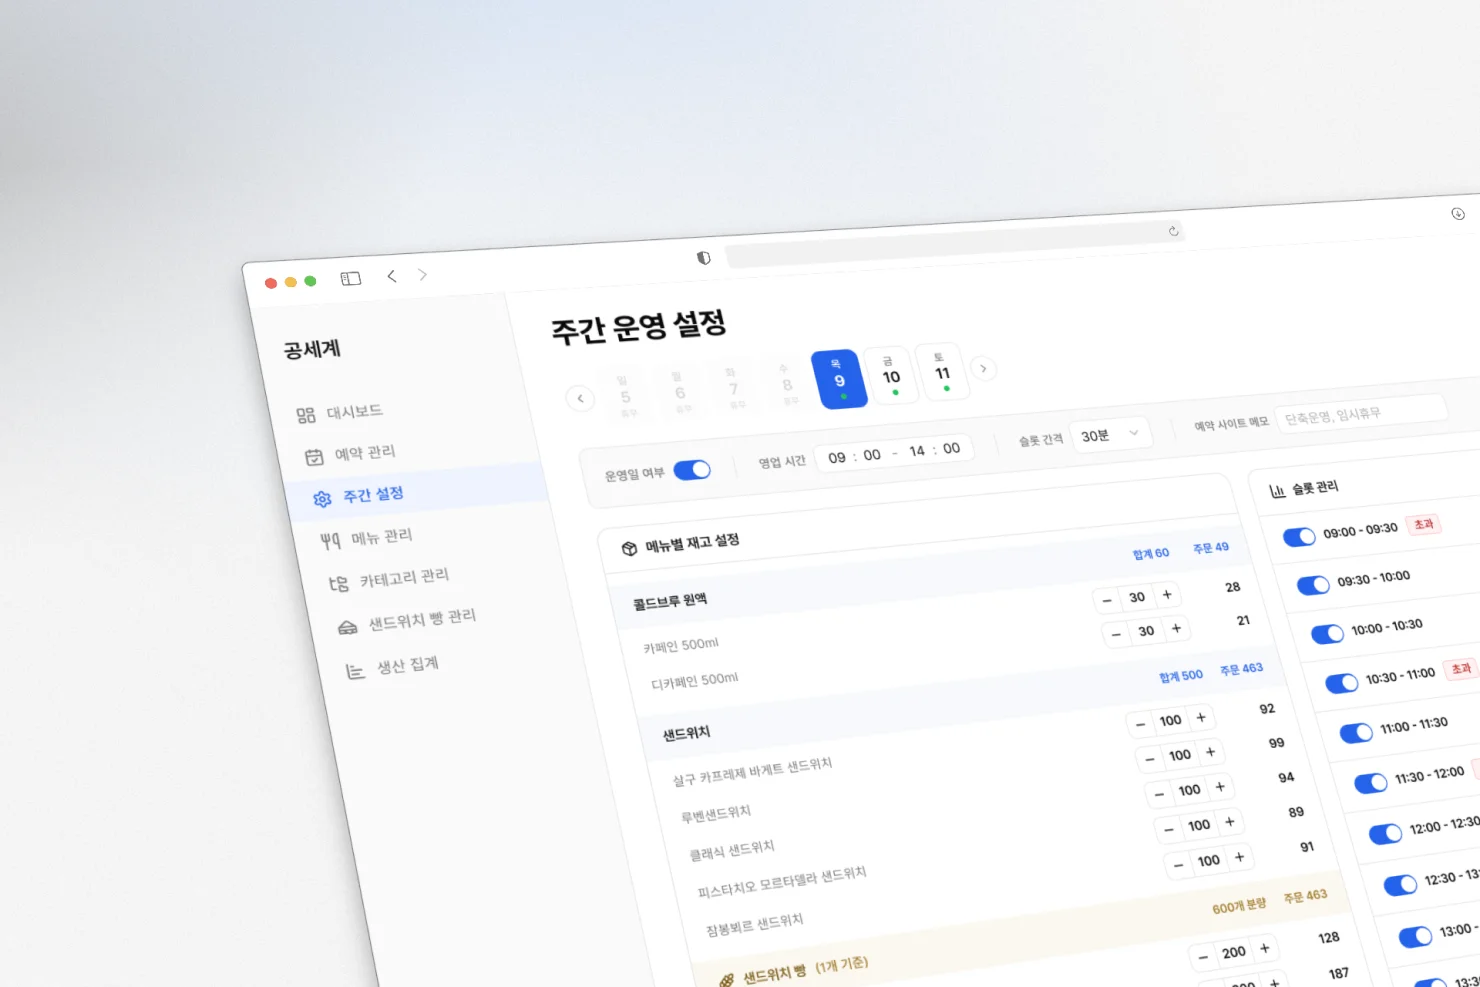Disable the 09:00 - 09:30 slot toggle
The height and width of the screenshot is (987, 1480).
[1299, 537]
